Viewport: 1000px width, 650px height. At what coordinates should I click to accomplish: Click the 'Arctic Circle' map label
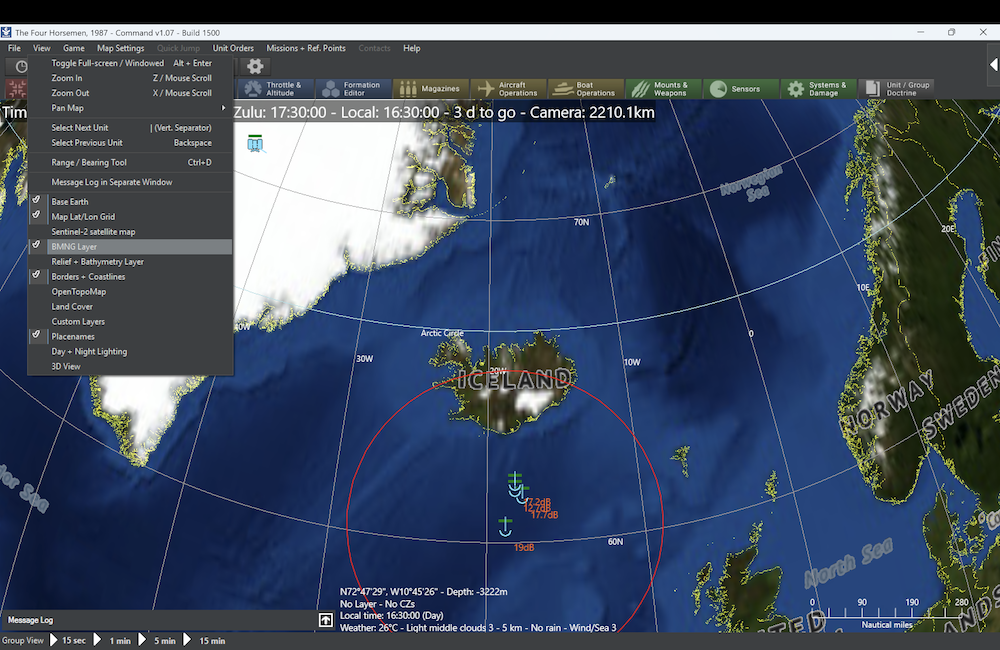(x=442, y=333)
